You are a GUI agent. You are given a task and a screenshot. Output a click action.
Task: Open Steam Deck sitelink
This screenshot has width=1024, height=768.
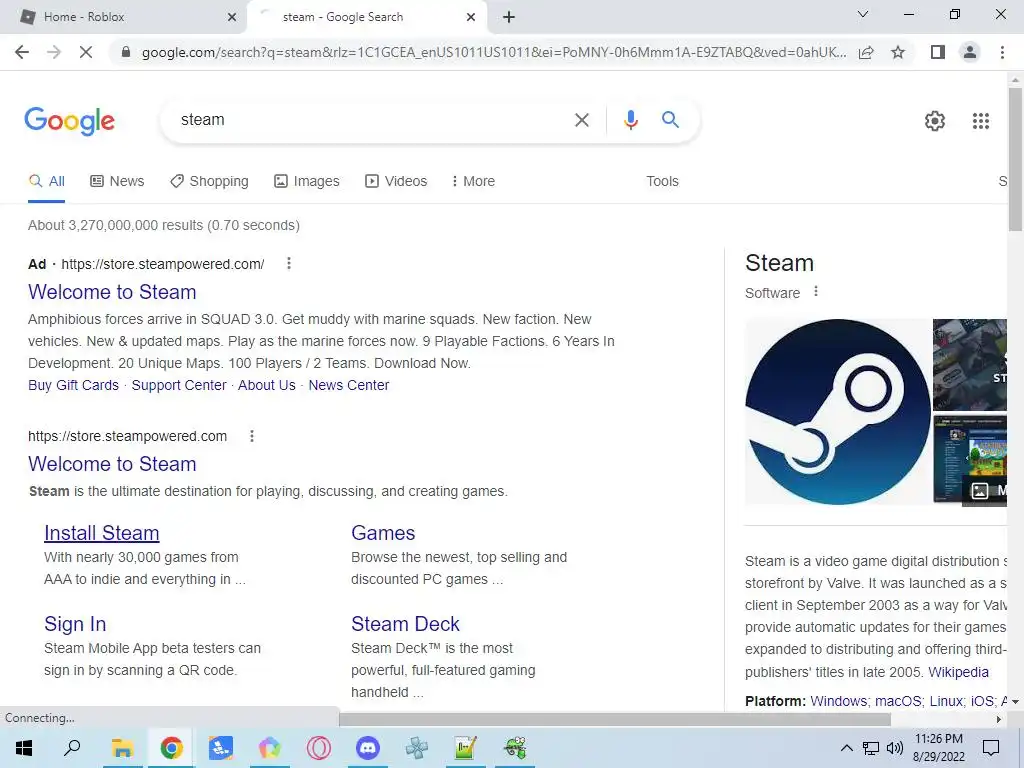(x=405, y=624)
